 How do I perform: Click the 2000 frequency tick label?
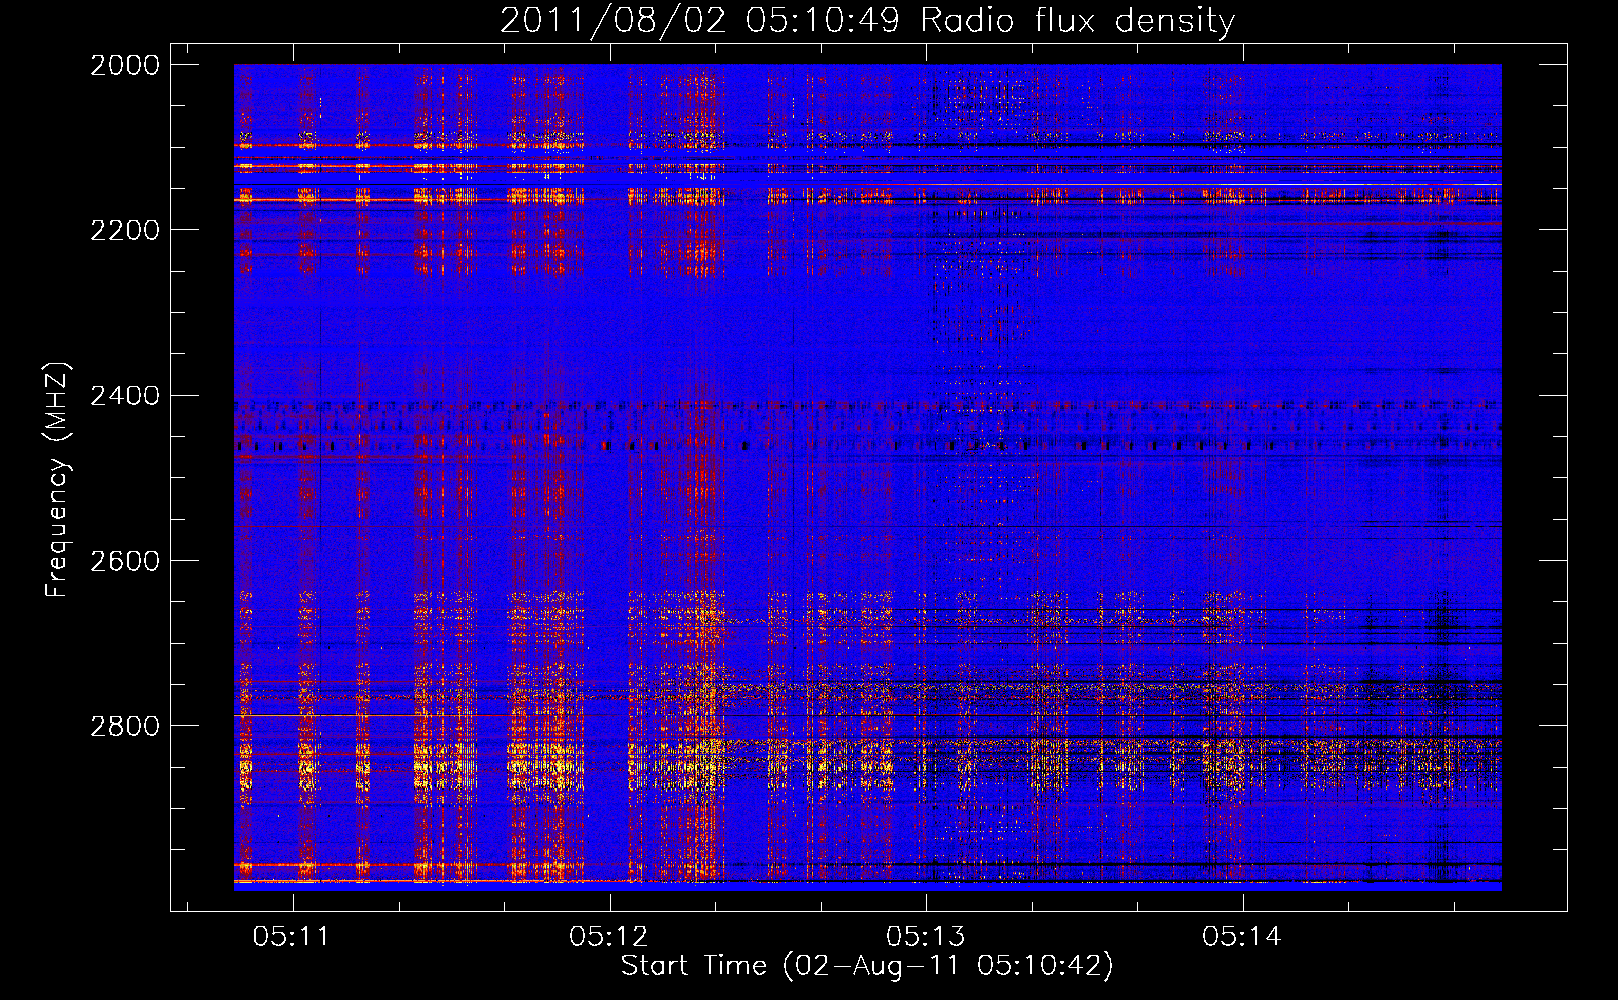click(x=125, y=65)
